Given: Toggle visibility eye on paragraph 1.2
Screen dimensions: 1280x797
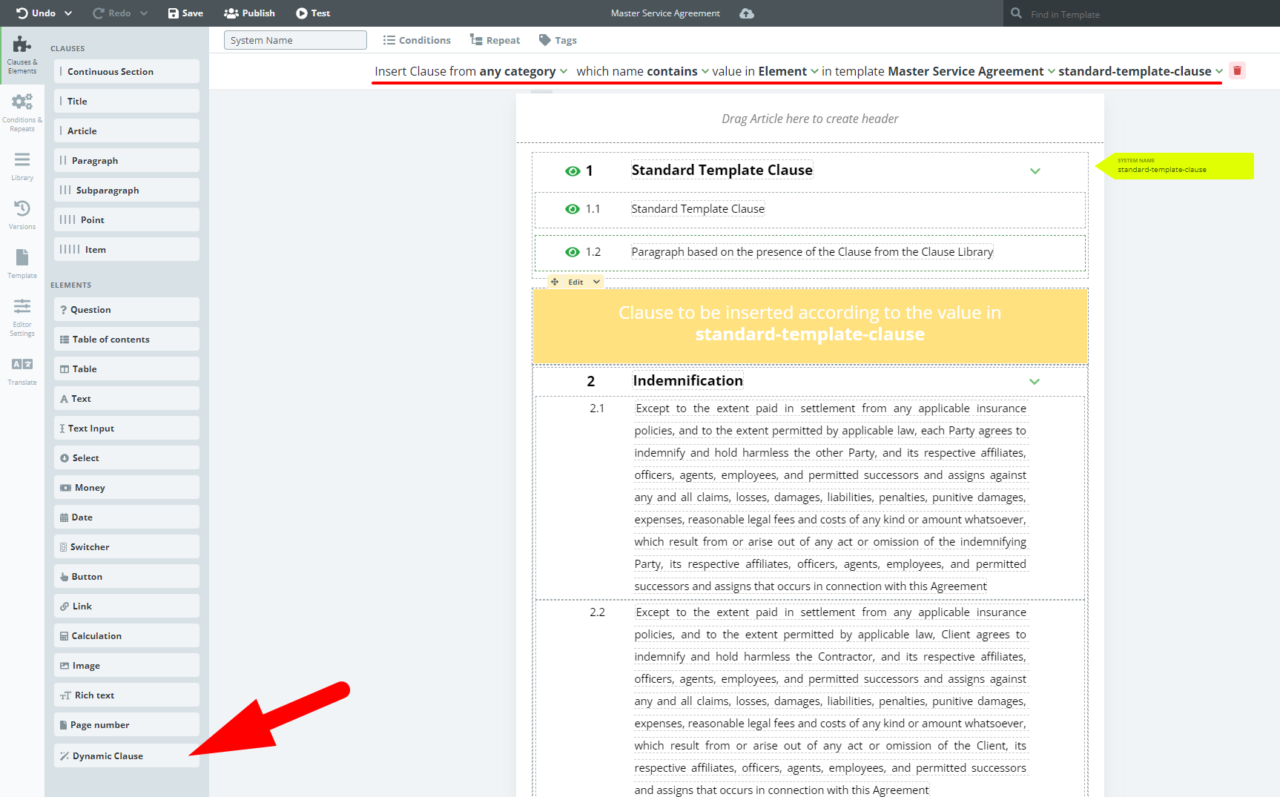Looking at the screenshot, I should click(x=570, y=251).
